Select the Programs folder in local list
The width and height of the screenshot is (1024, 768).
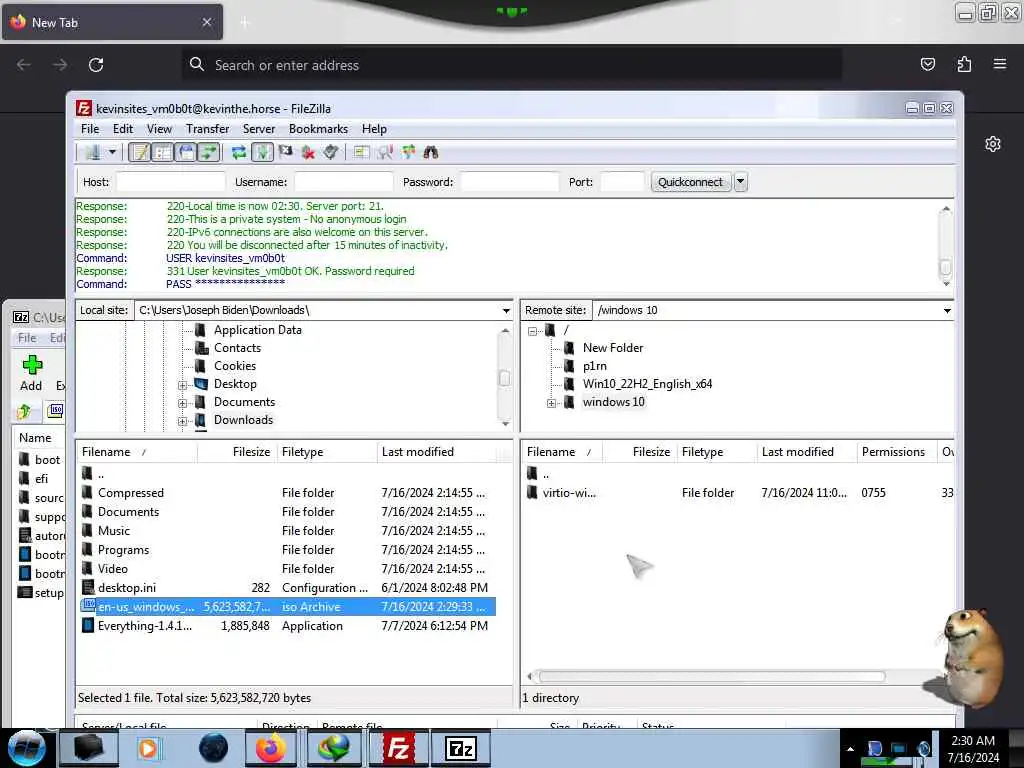(123, 550)
